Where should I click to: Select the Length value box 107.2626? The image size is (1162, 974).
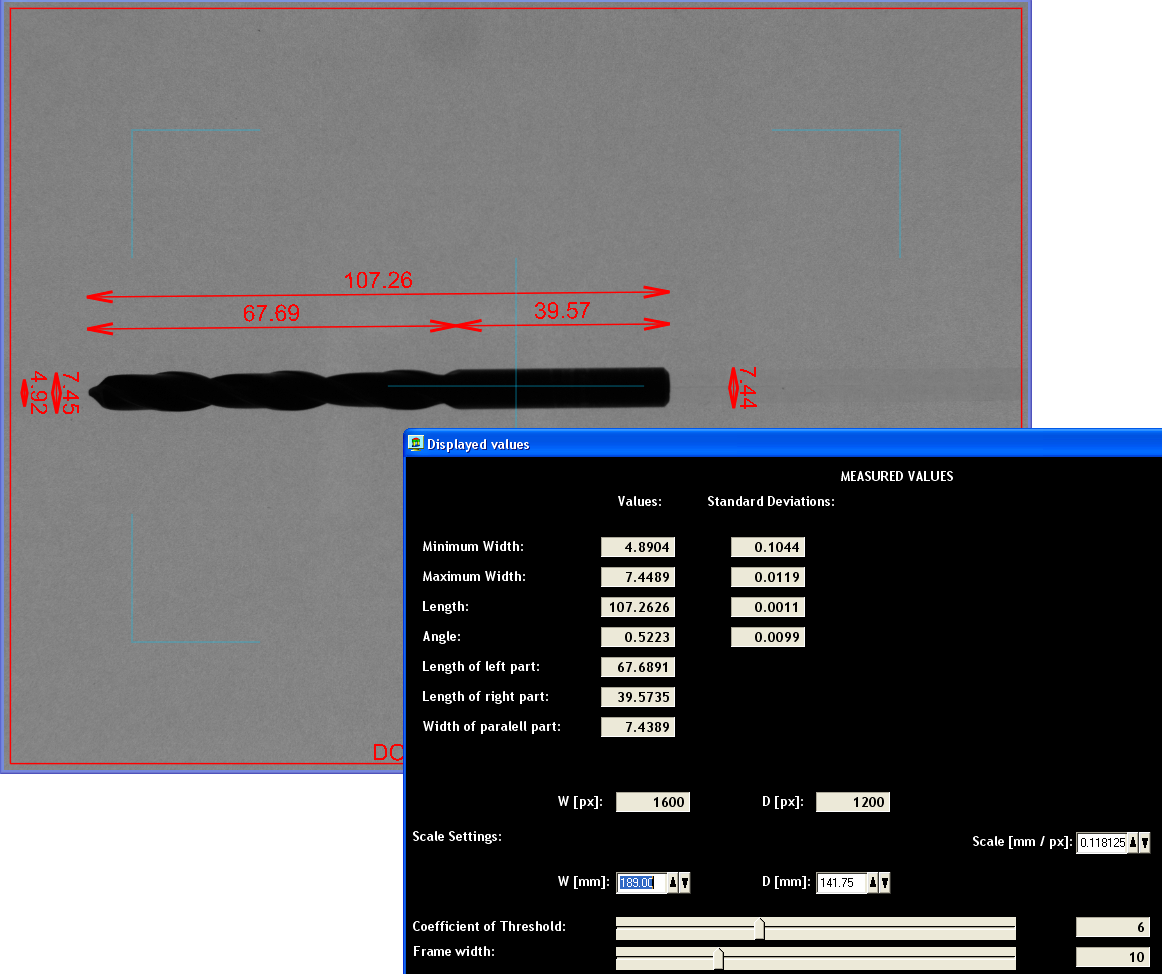pyautogui.click(x=638, y=607)
